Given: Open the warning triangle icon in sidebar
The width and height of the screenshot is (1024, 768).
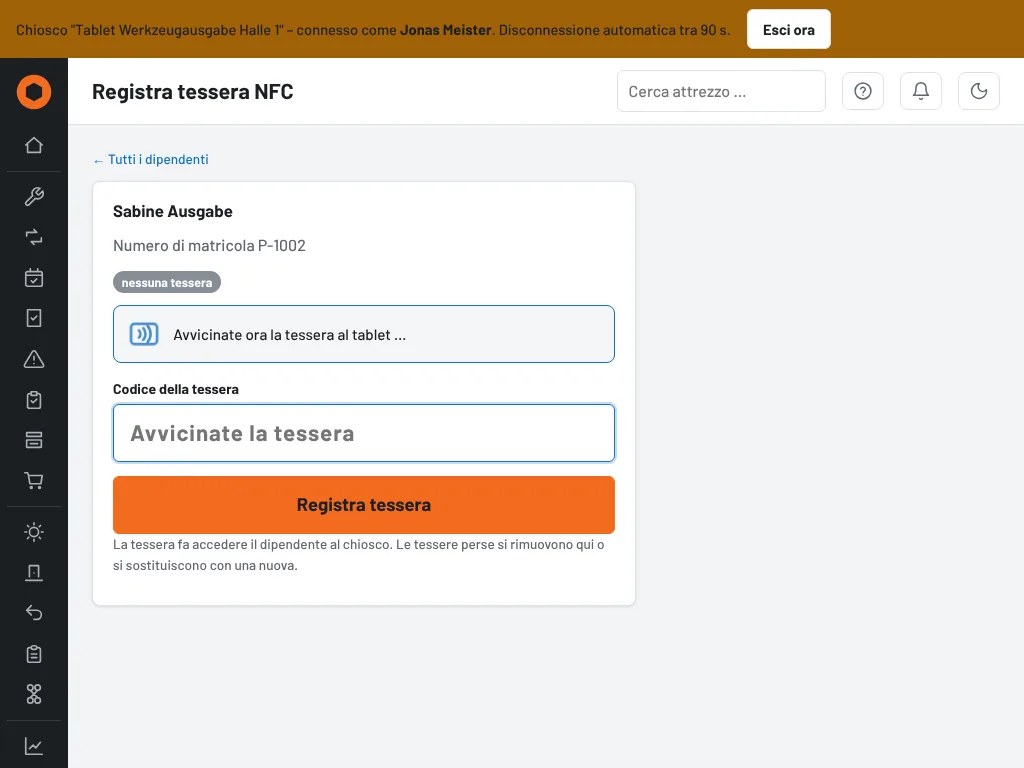Looking at the screenshot, I should (34, 359).
